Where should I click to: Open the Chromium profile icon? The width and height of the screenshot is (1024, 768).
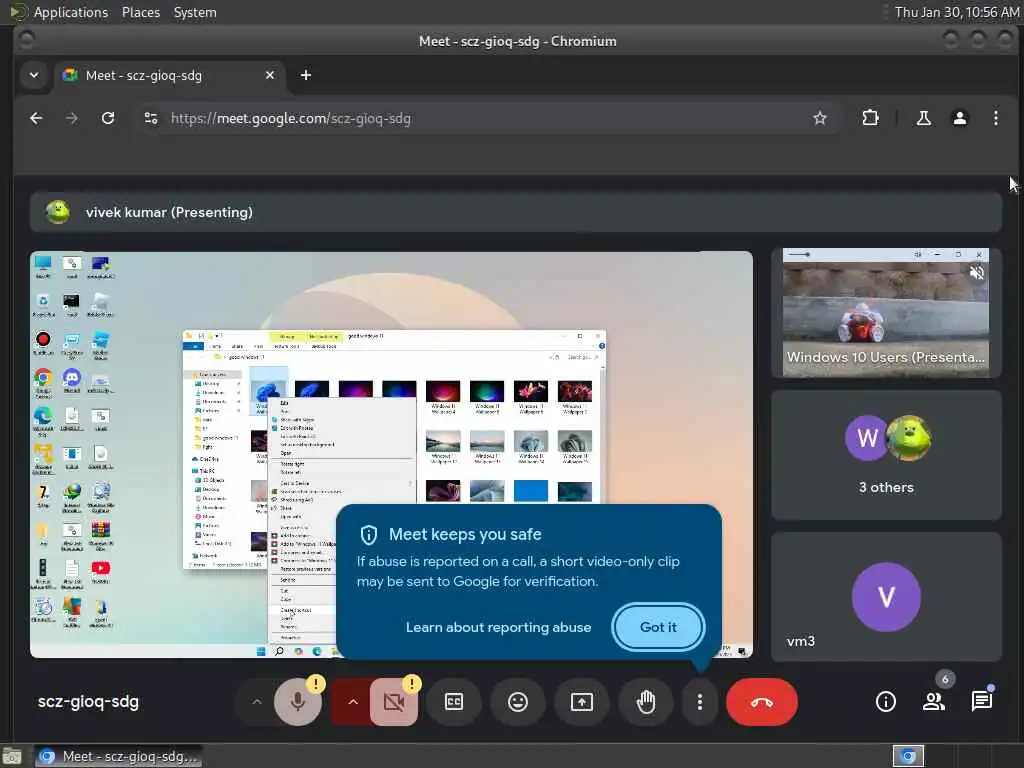(959, 118)
